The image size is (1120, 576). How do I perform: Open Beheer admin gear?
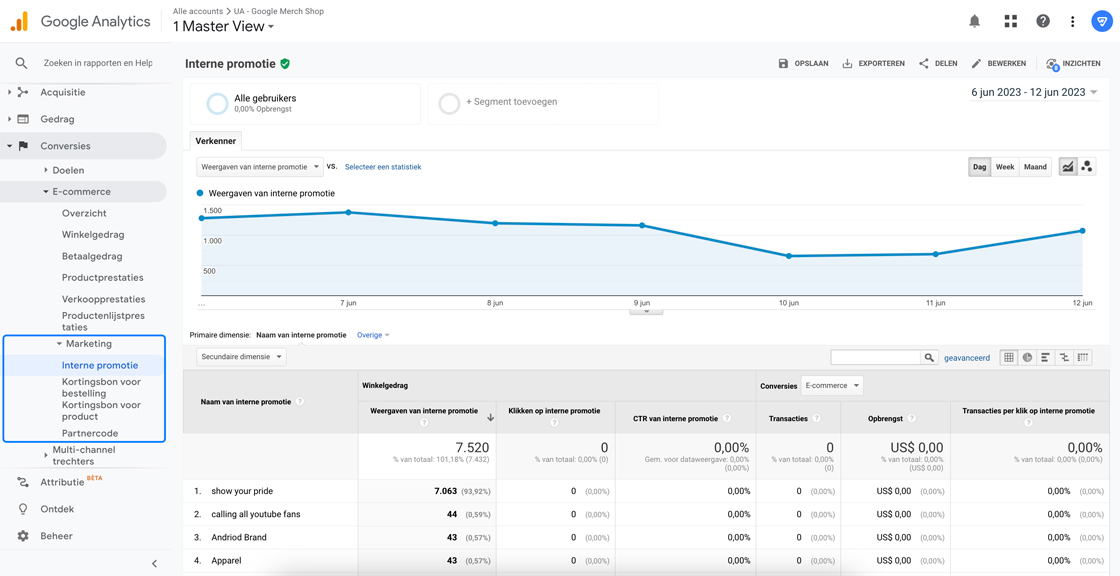(x=56, y=535)
